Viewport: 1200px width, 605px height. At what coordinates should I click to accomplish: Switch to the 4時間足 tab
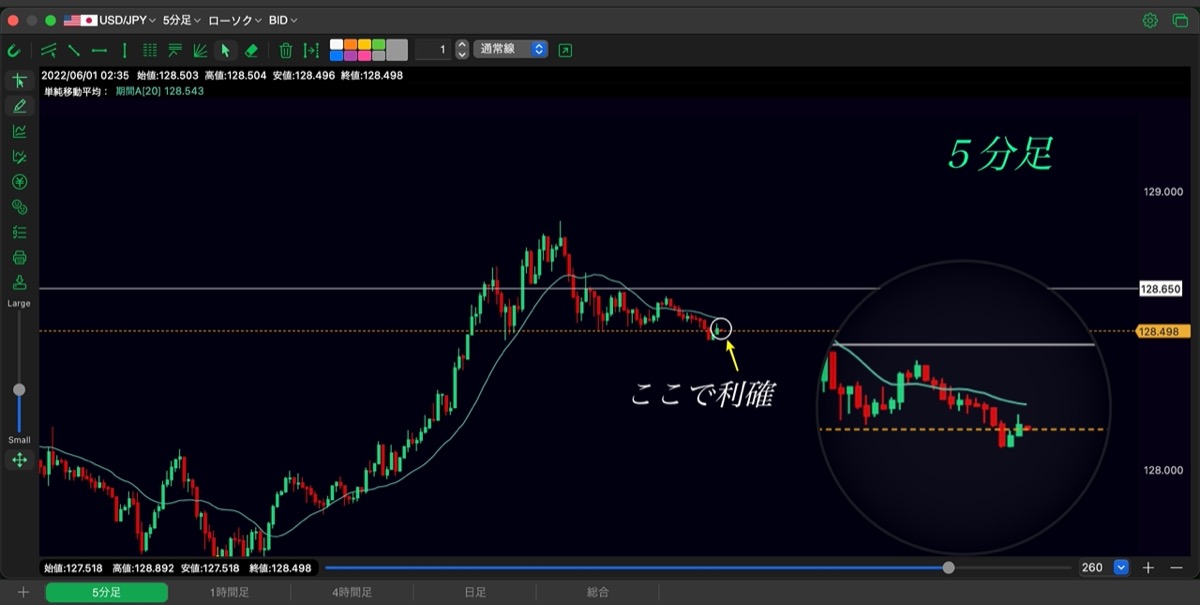coord(352,593)
